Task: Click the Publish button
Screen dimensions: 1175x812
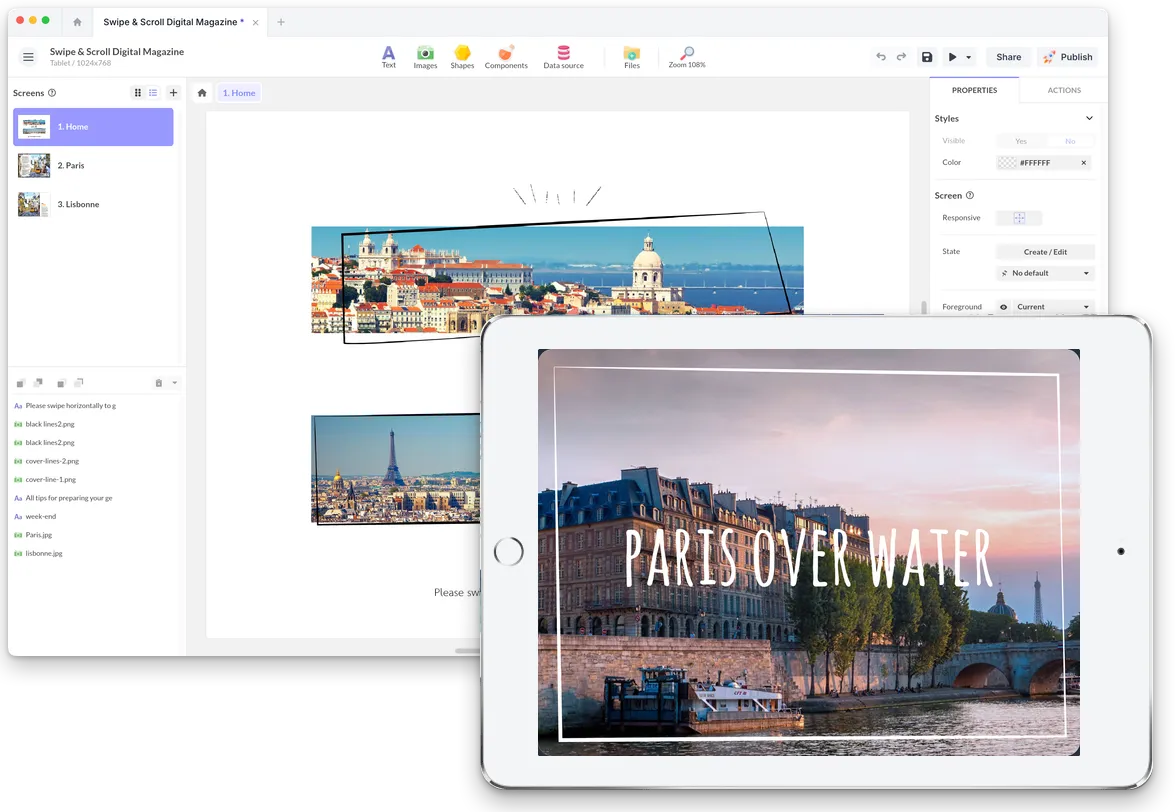Action: [1068, 57]
